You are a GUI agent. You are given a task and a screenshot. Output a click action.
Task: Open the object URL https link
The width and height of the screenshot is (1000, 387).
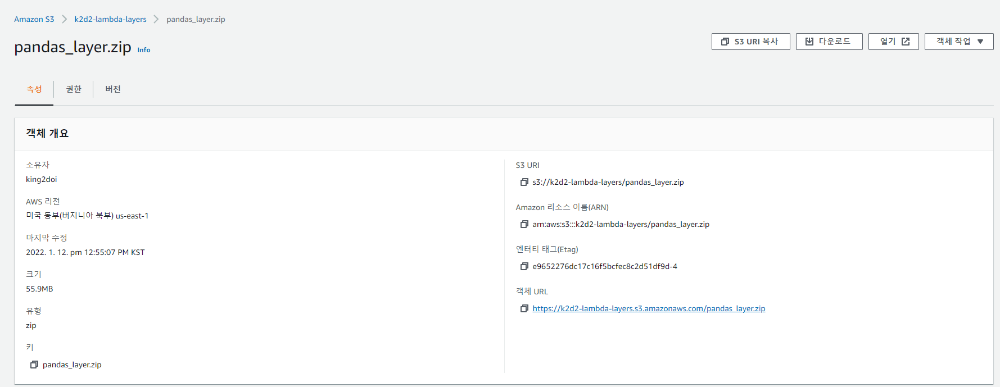click(x=649, y=309)
